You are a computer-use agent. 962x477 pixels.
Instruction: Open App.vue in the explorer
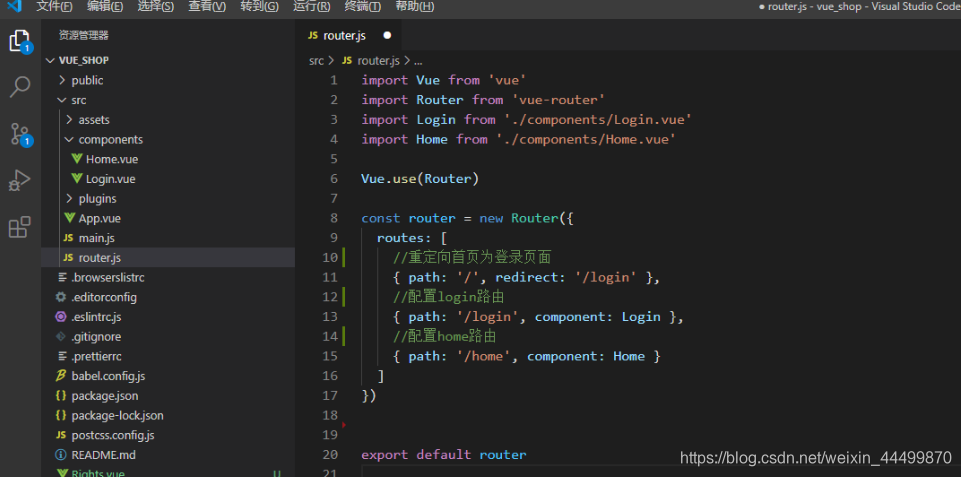click(x=99, y=218)
